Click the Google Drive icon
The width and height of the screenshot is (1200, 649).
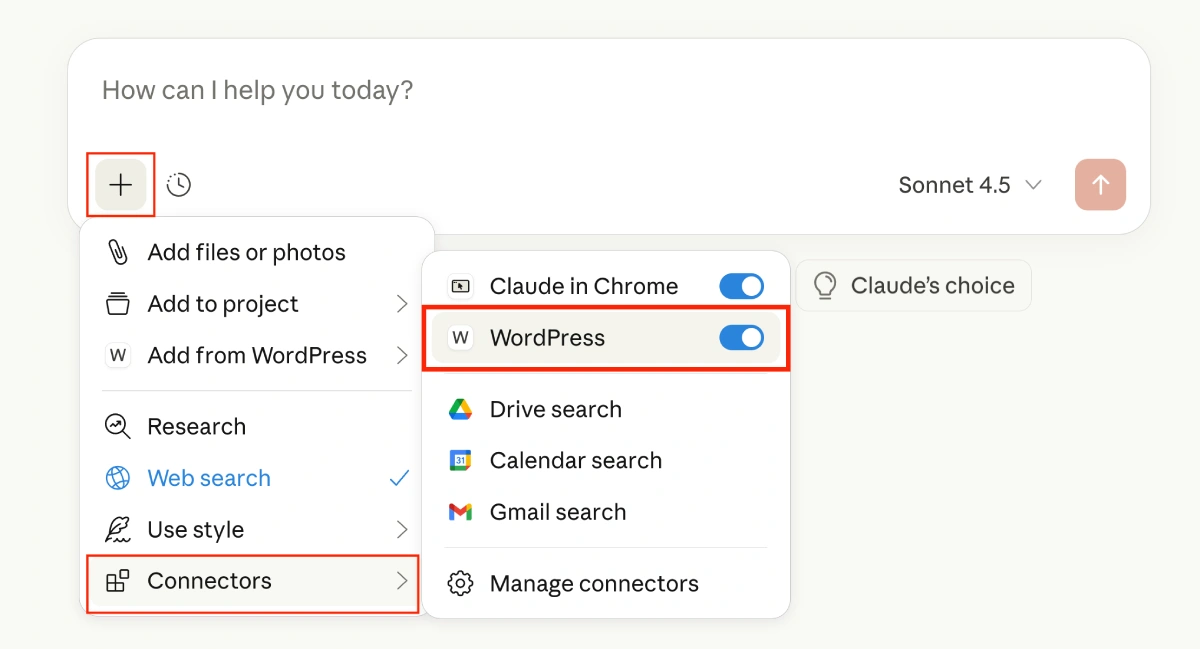(460, 409)
